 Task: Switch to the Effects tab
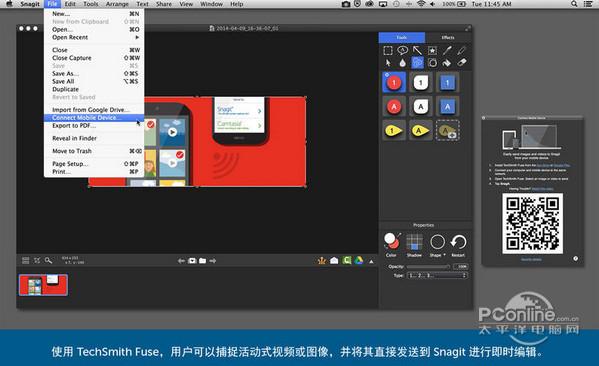pyautogui.click(x=448, y=37)
